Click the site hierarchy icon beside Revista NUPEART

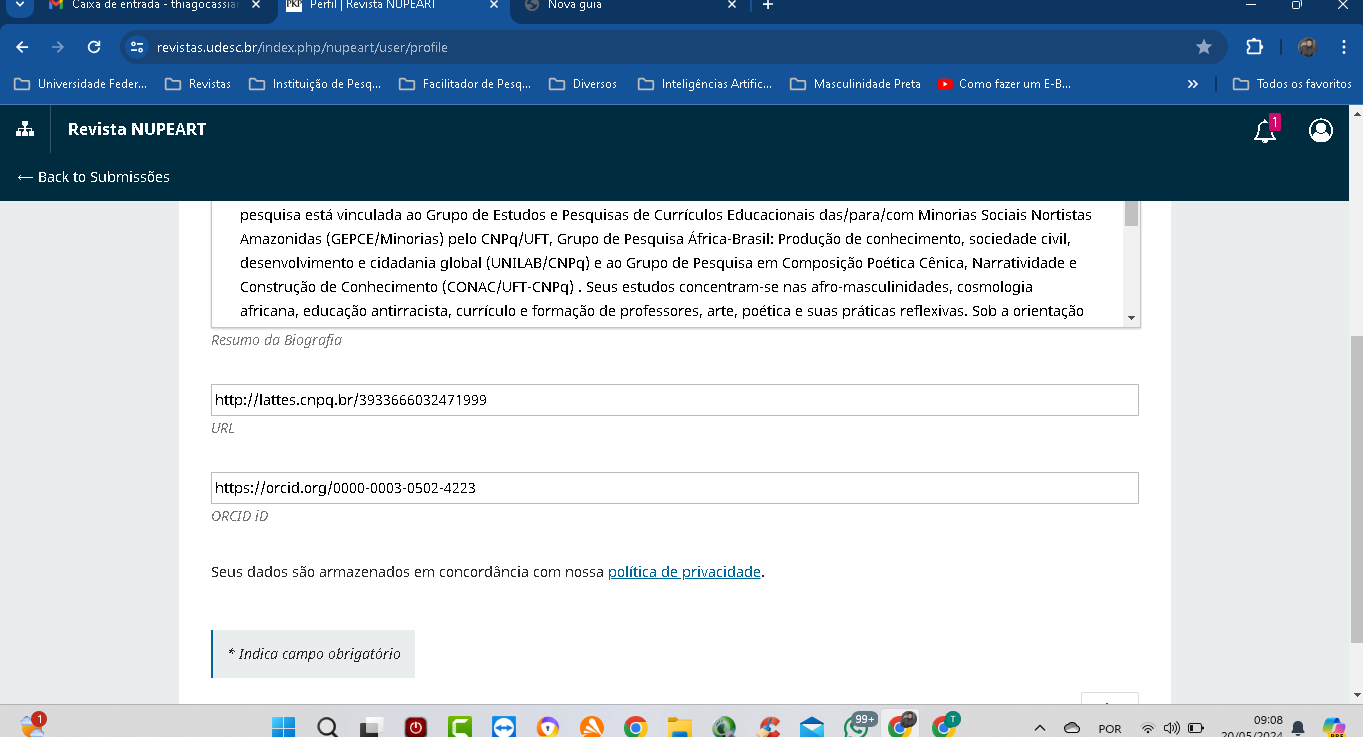coord(25,129)
